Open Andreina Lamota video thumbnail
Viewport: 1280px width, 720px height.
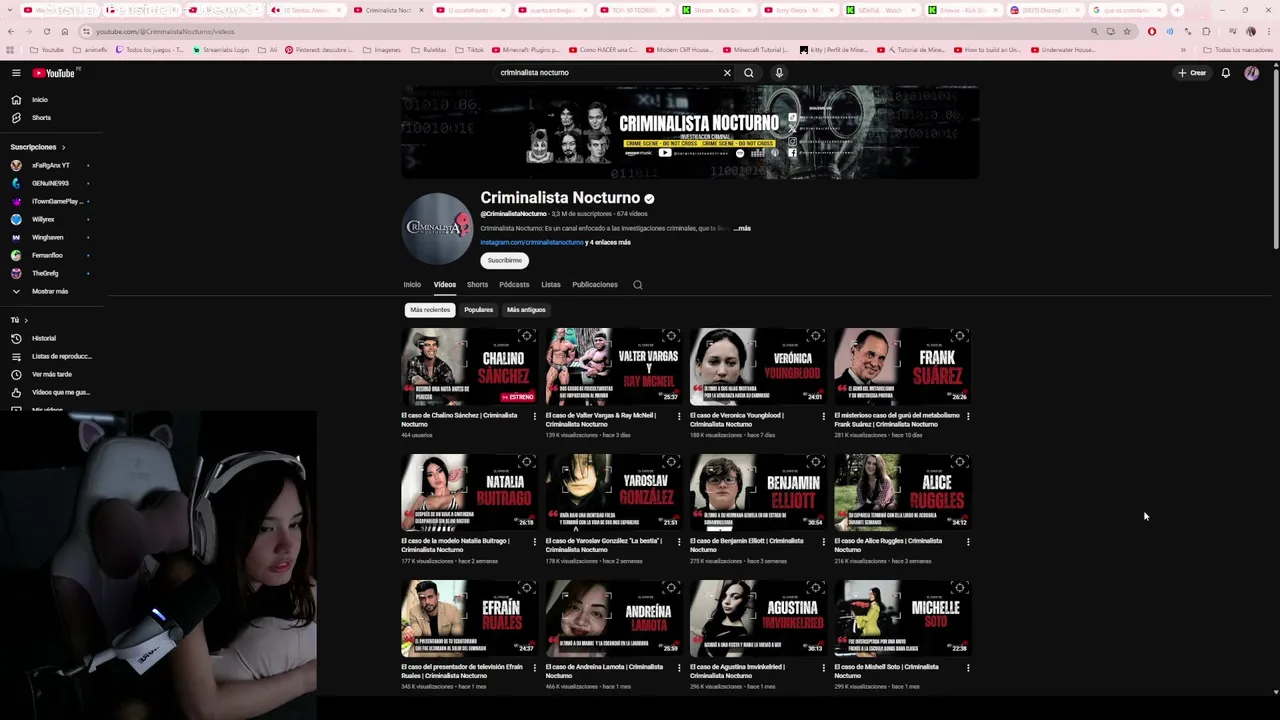point(613,618)
